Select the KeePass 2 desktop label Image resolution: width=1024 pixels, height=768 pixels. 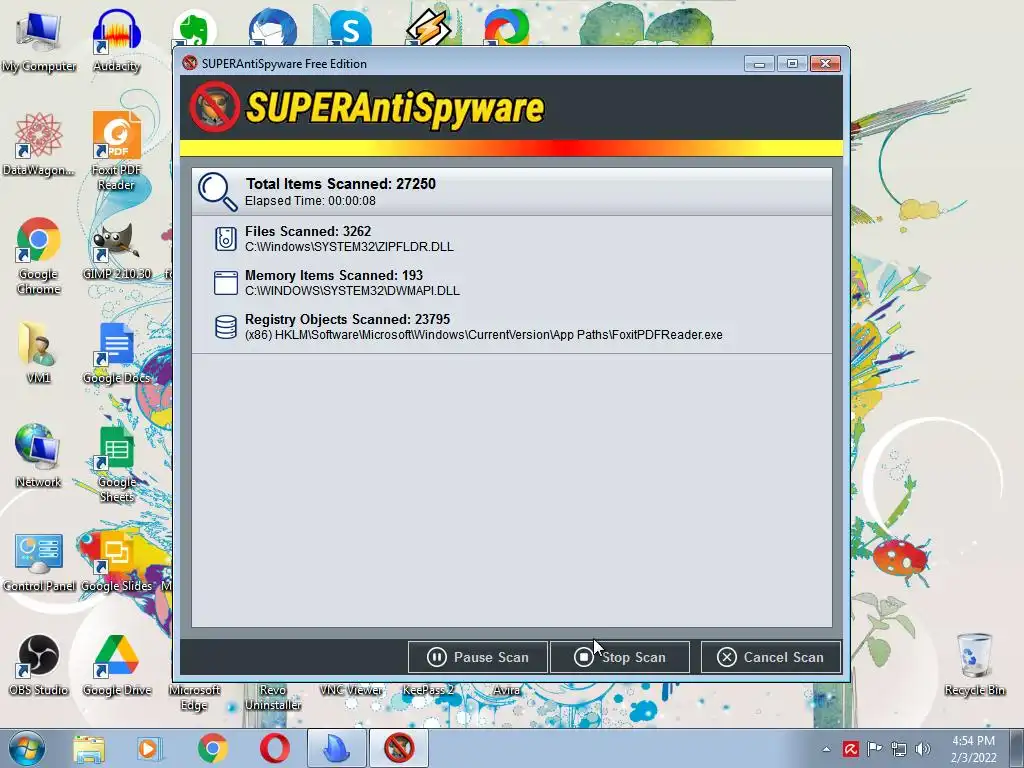click(428, 690)
